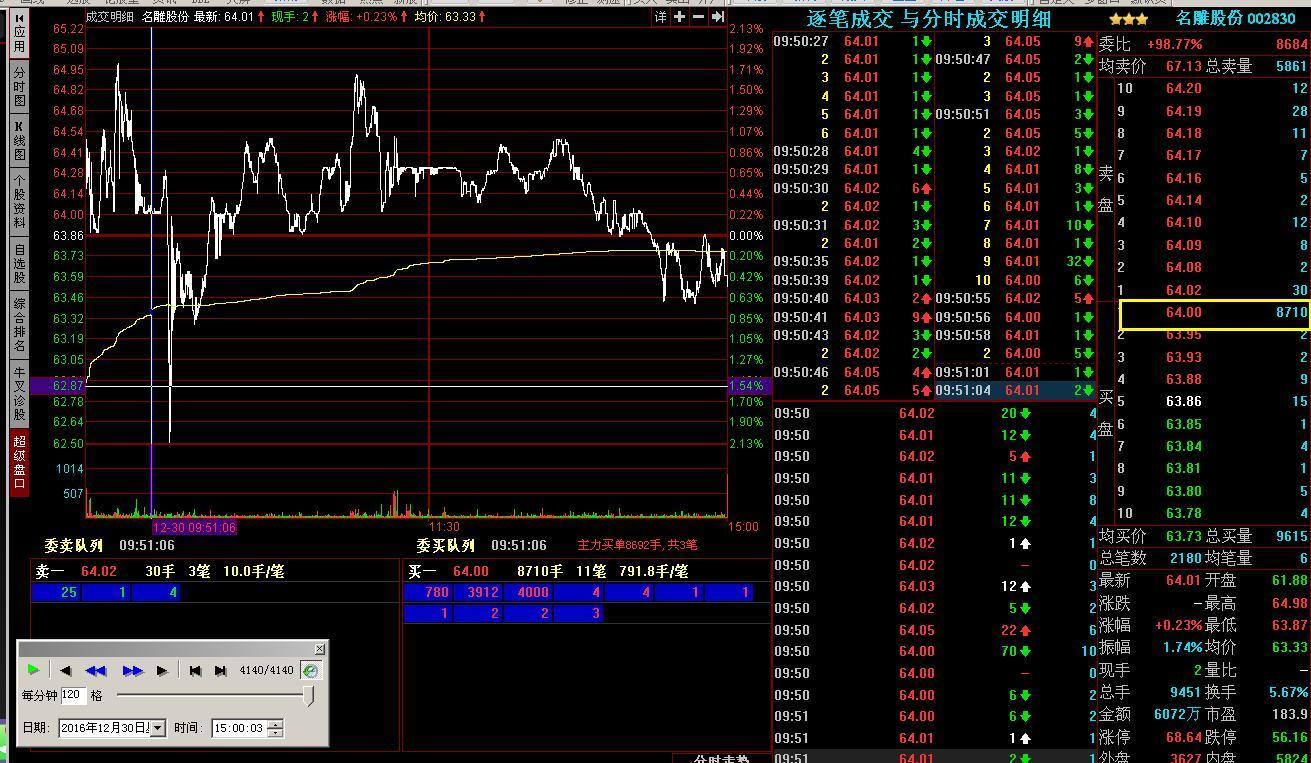Click the per-minute frames field showing 120
The width and height of the screenshot is (1311, 763).
(73, 695)
